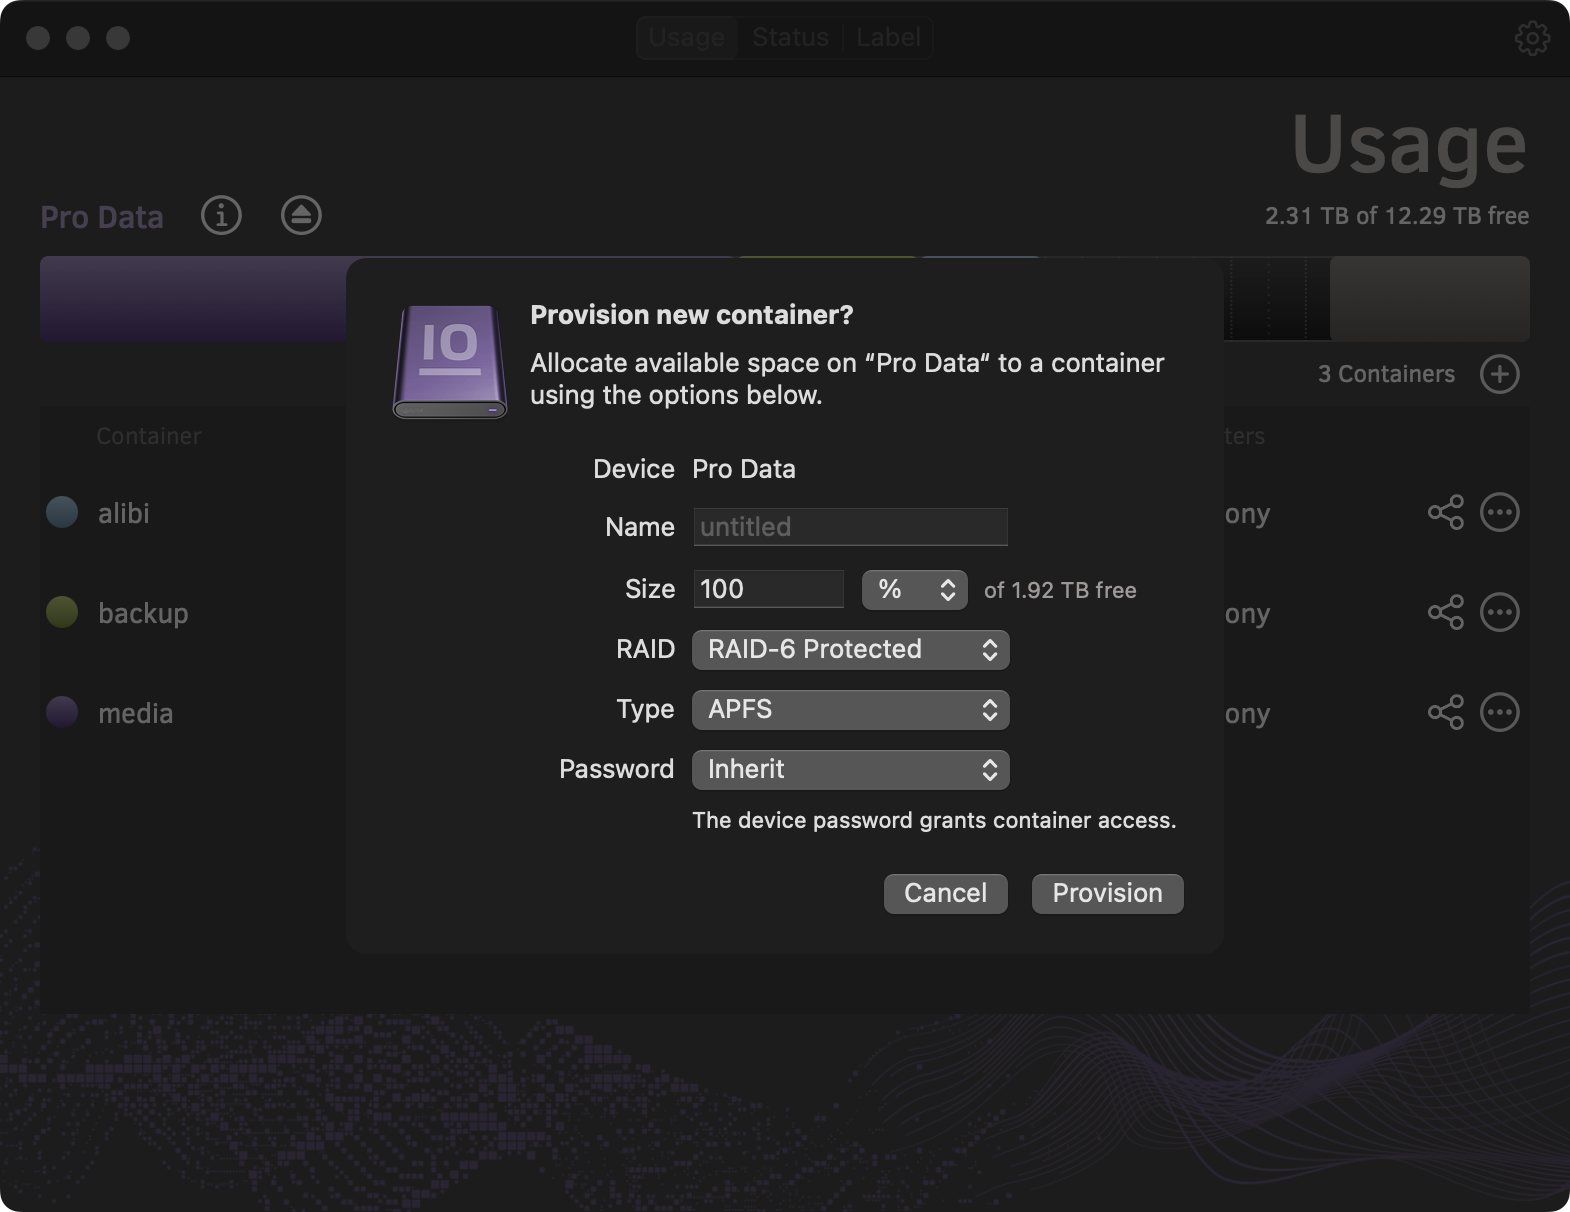Expand the RAID-6 Protected dropdown
This screenshot has height=1212, width=1570.
(850, 650)
